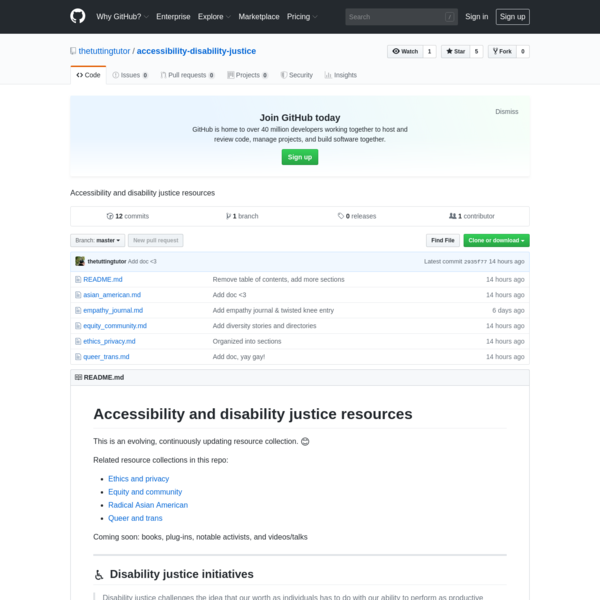Image resolution: width=600 pixels, height=600 pixels.
Task: Open Marketplace in the top navigation
Action: click(259, 17)
